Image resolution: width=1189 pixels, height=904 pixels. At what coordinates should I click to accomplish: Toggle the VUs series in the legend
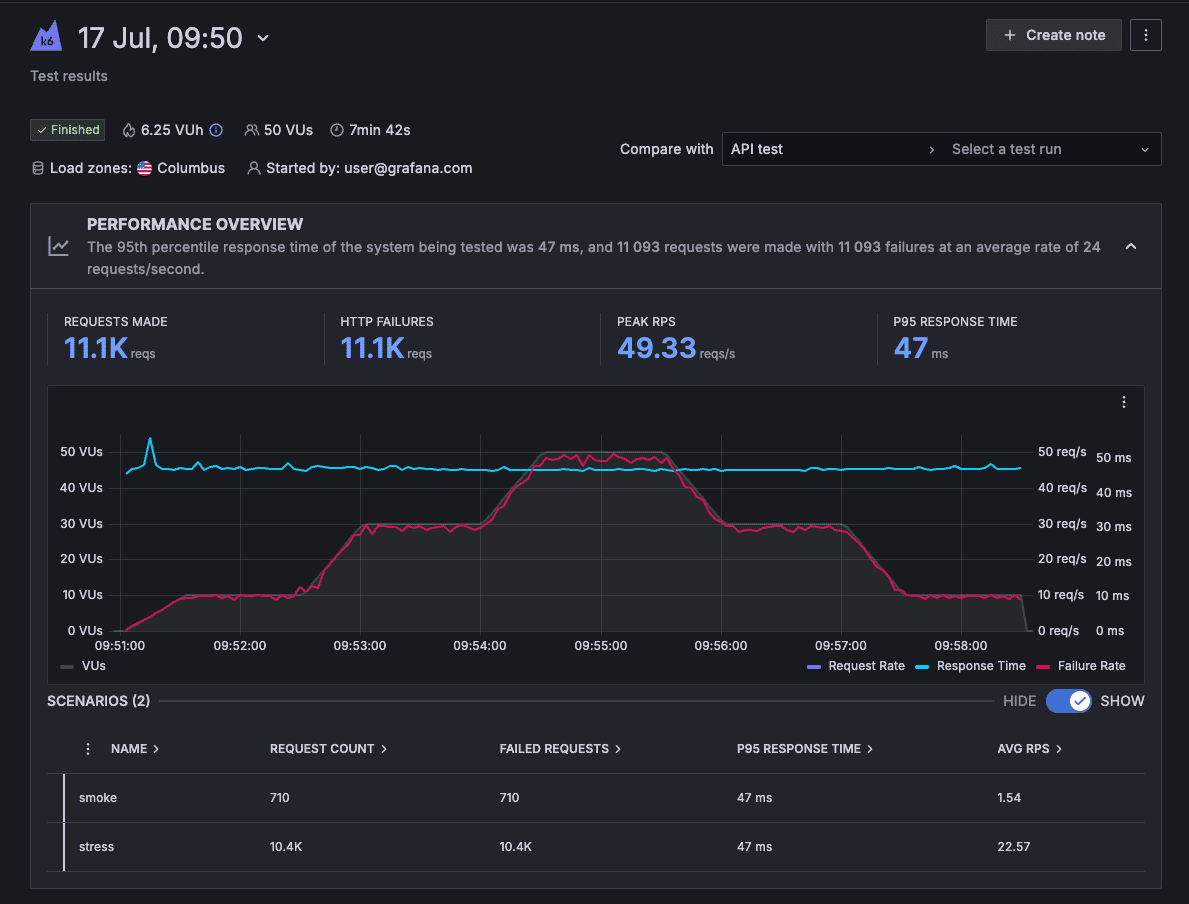click(x=82, y=665)
